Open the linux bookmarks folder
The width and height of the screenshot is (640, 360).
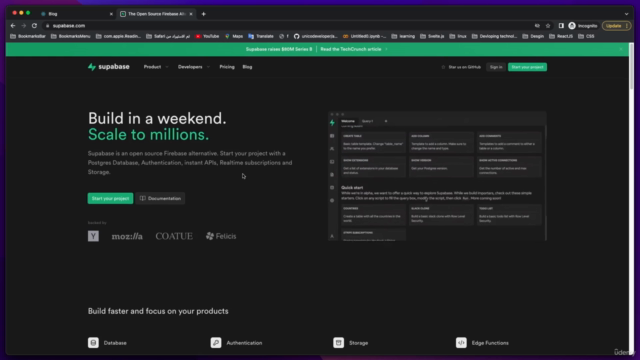(x=458, y=36)
